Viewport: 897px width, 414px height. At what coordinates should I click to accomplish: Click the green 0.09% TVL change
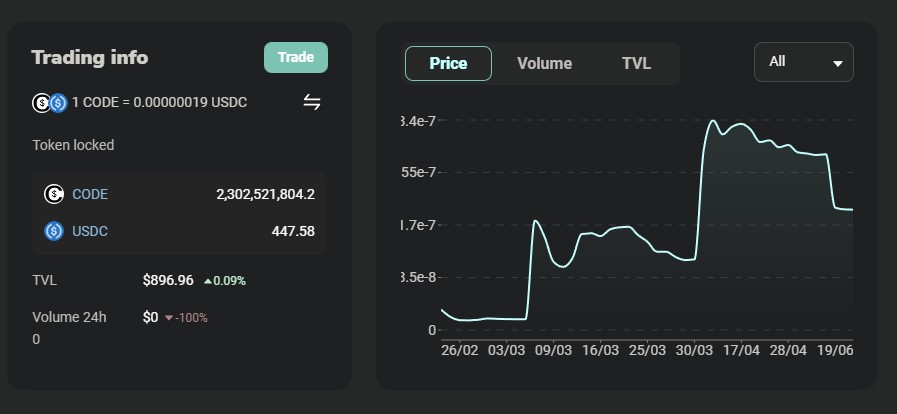pyautogui.click(x=225, y=281)
